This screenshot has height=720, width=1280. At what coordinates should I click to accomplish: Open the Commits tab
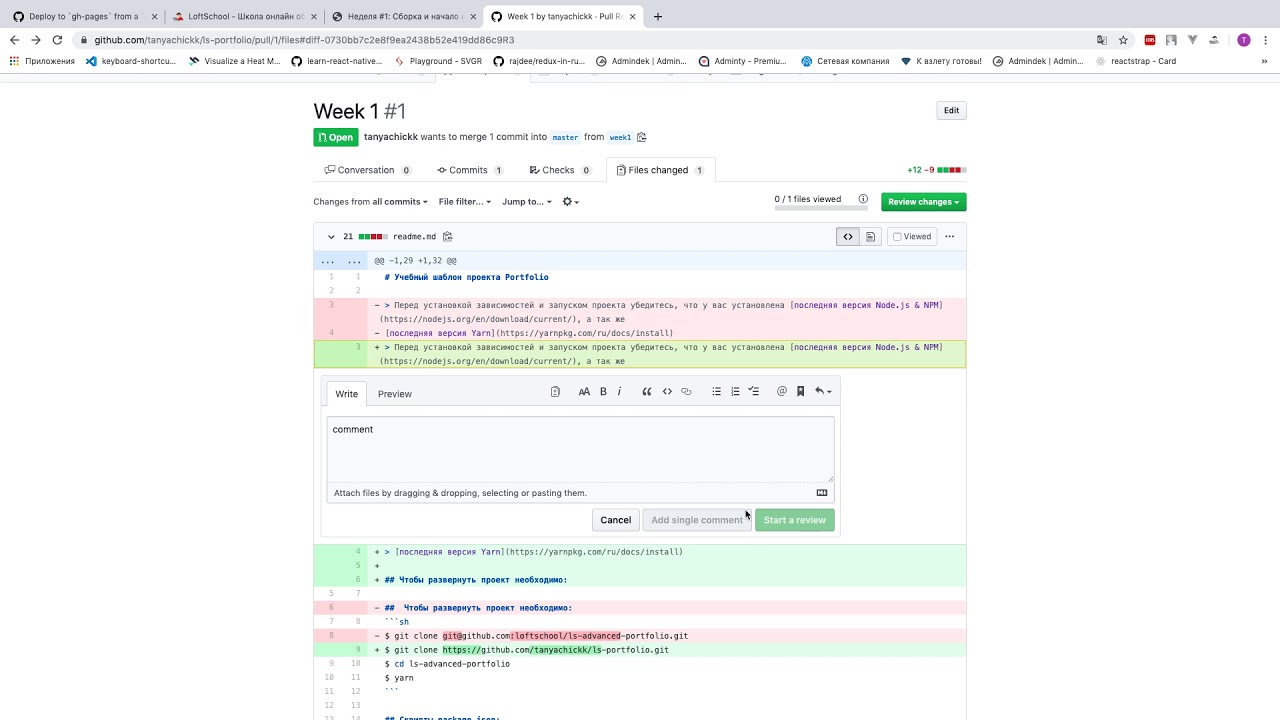pos(469,170)
